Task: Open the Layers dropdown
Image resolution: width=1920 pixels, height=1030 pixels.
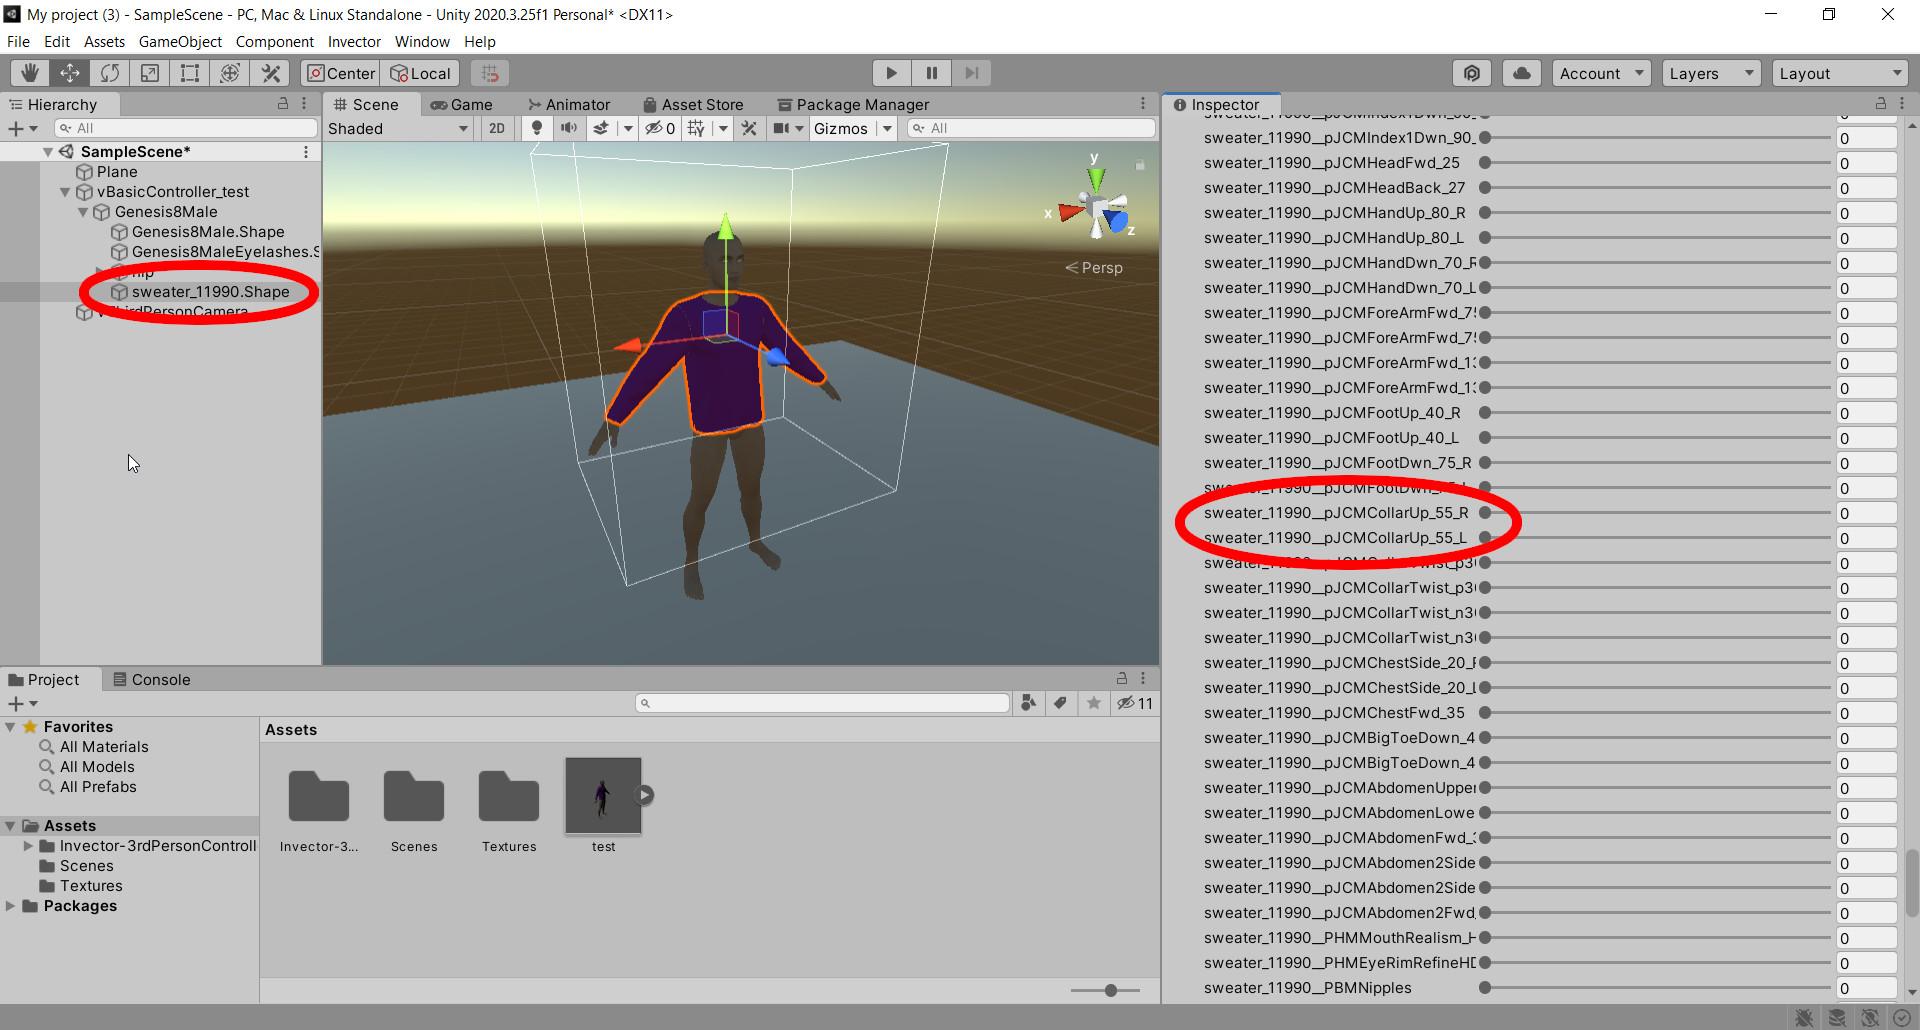Action: (1711, 73)
